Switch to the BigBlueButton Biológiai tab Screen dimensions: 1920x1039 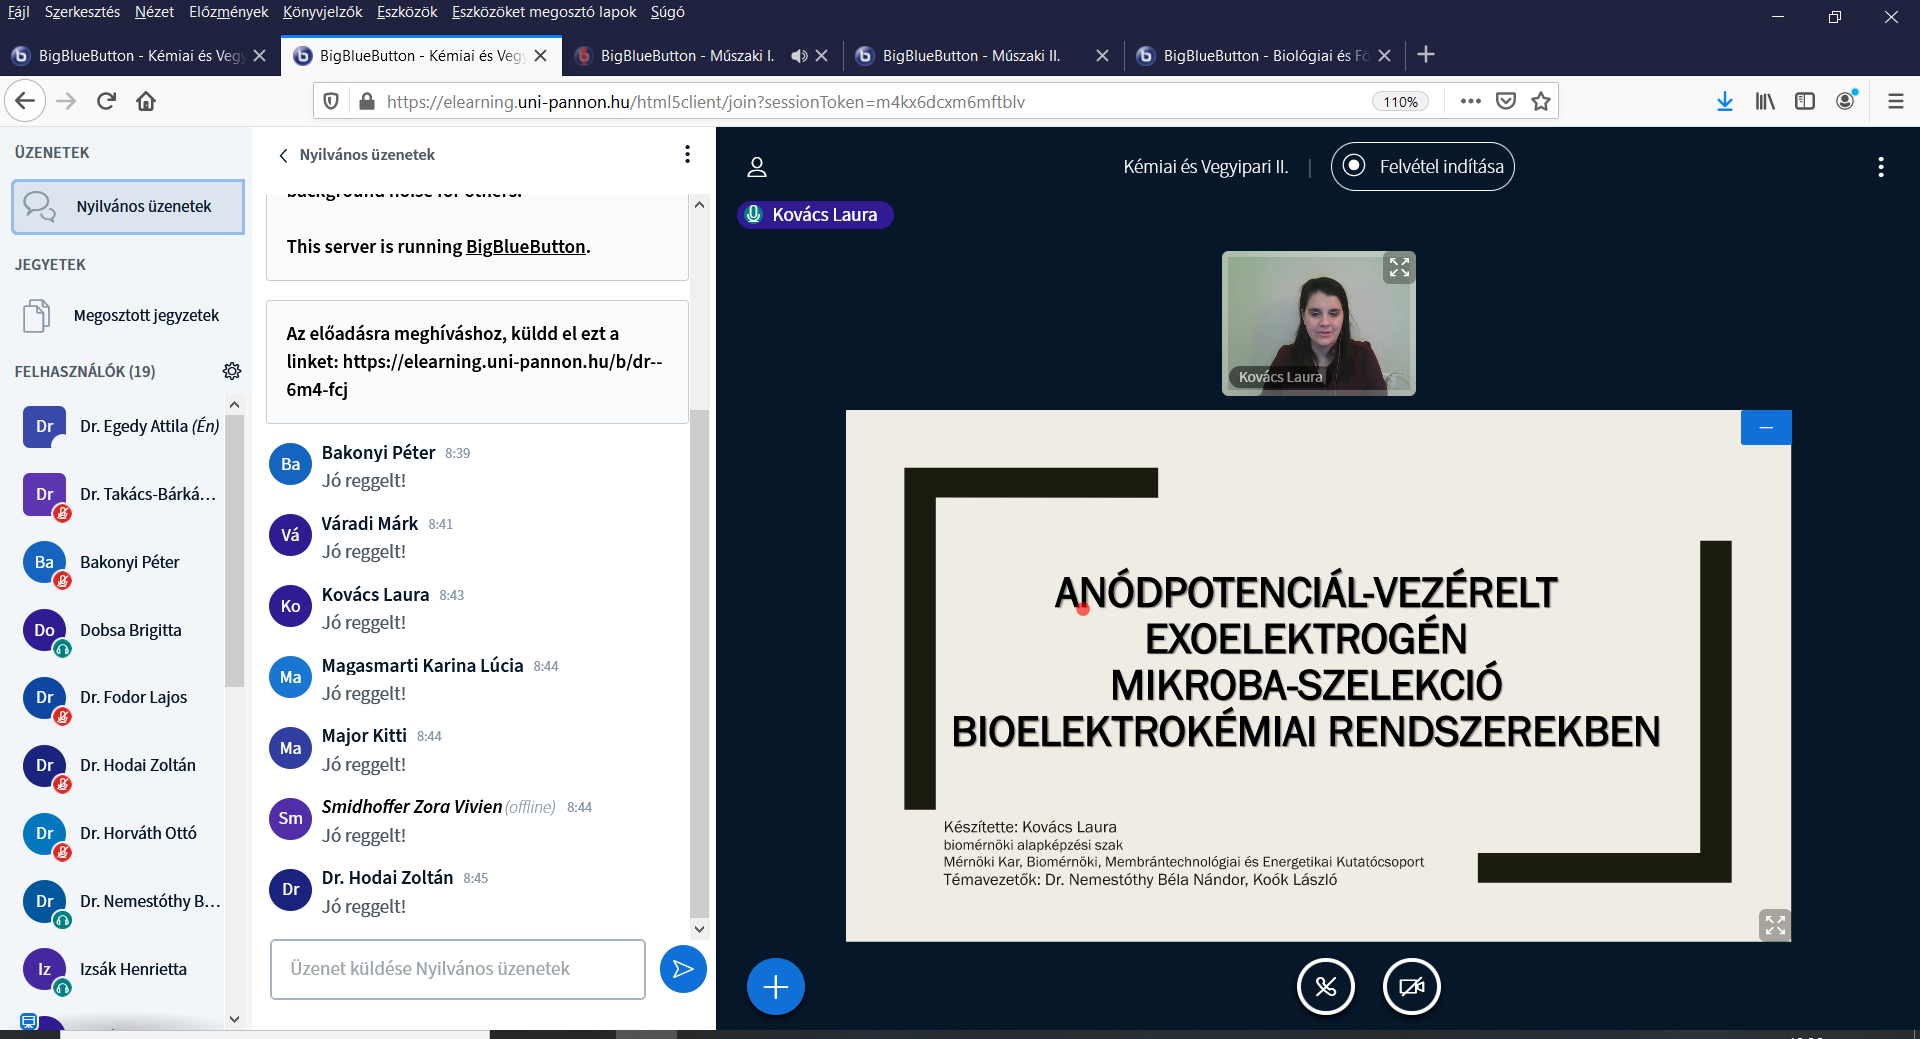pyautogui.click(x=1262, y=56)
